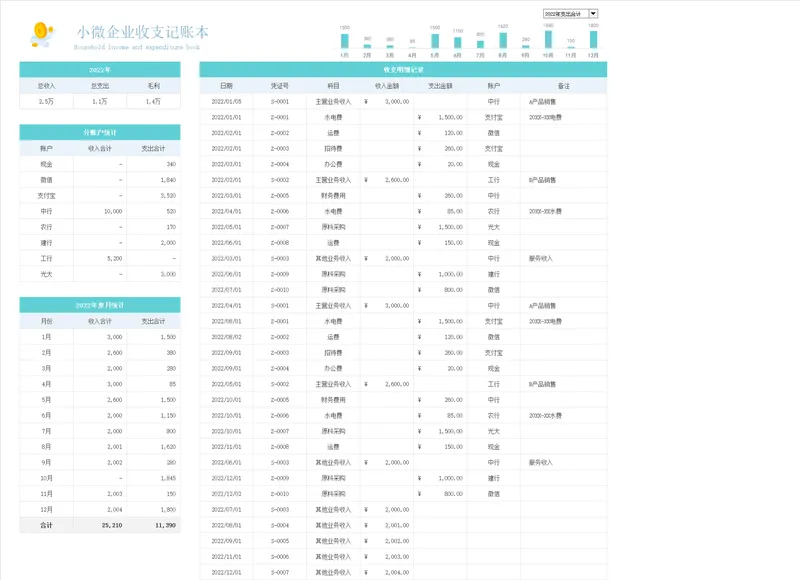Select the 170 expense total for 农行
Image resolution: width=800 pixels, height=580 pixels.
[154, 227]
